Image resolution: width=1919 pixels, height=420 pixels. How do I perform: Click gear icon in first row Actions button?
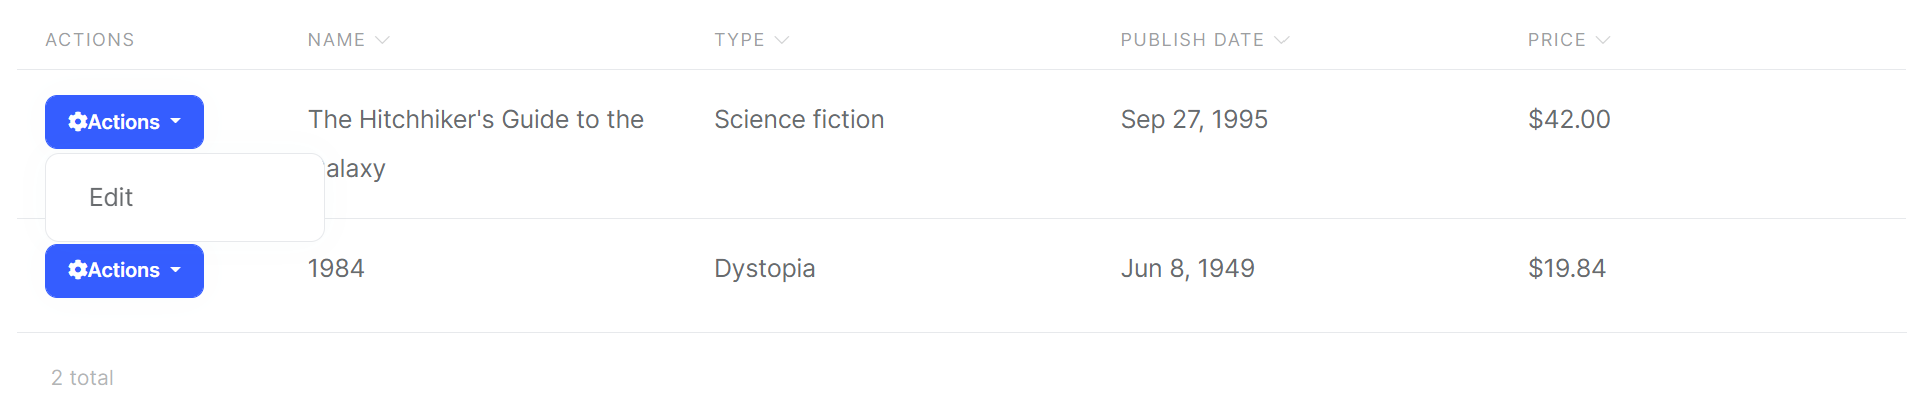77,122
